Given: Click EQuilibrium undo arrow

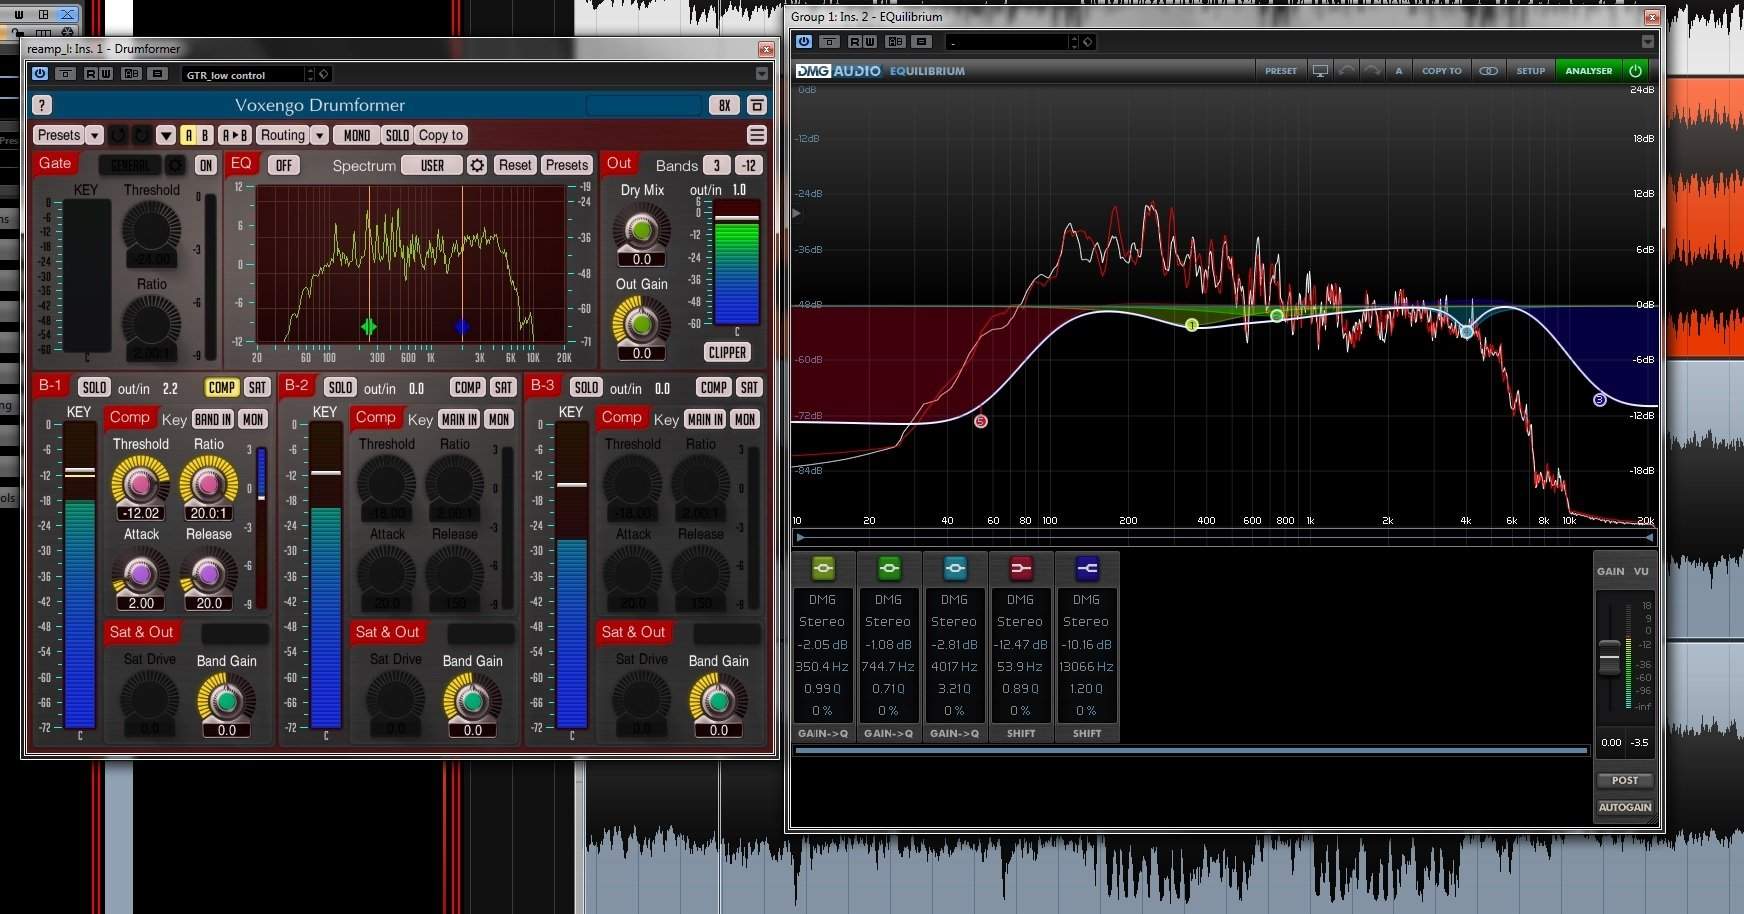Looking at the screenshot, I should [x=1346, y=70].
